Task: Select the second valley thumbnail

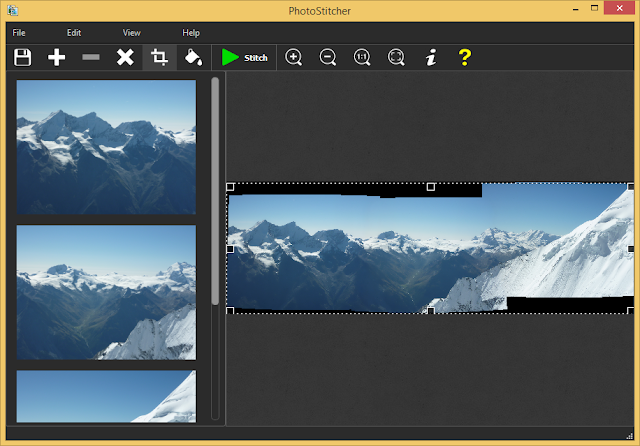Action: [x=106, y=292]
